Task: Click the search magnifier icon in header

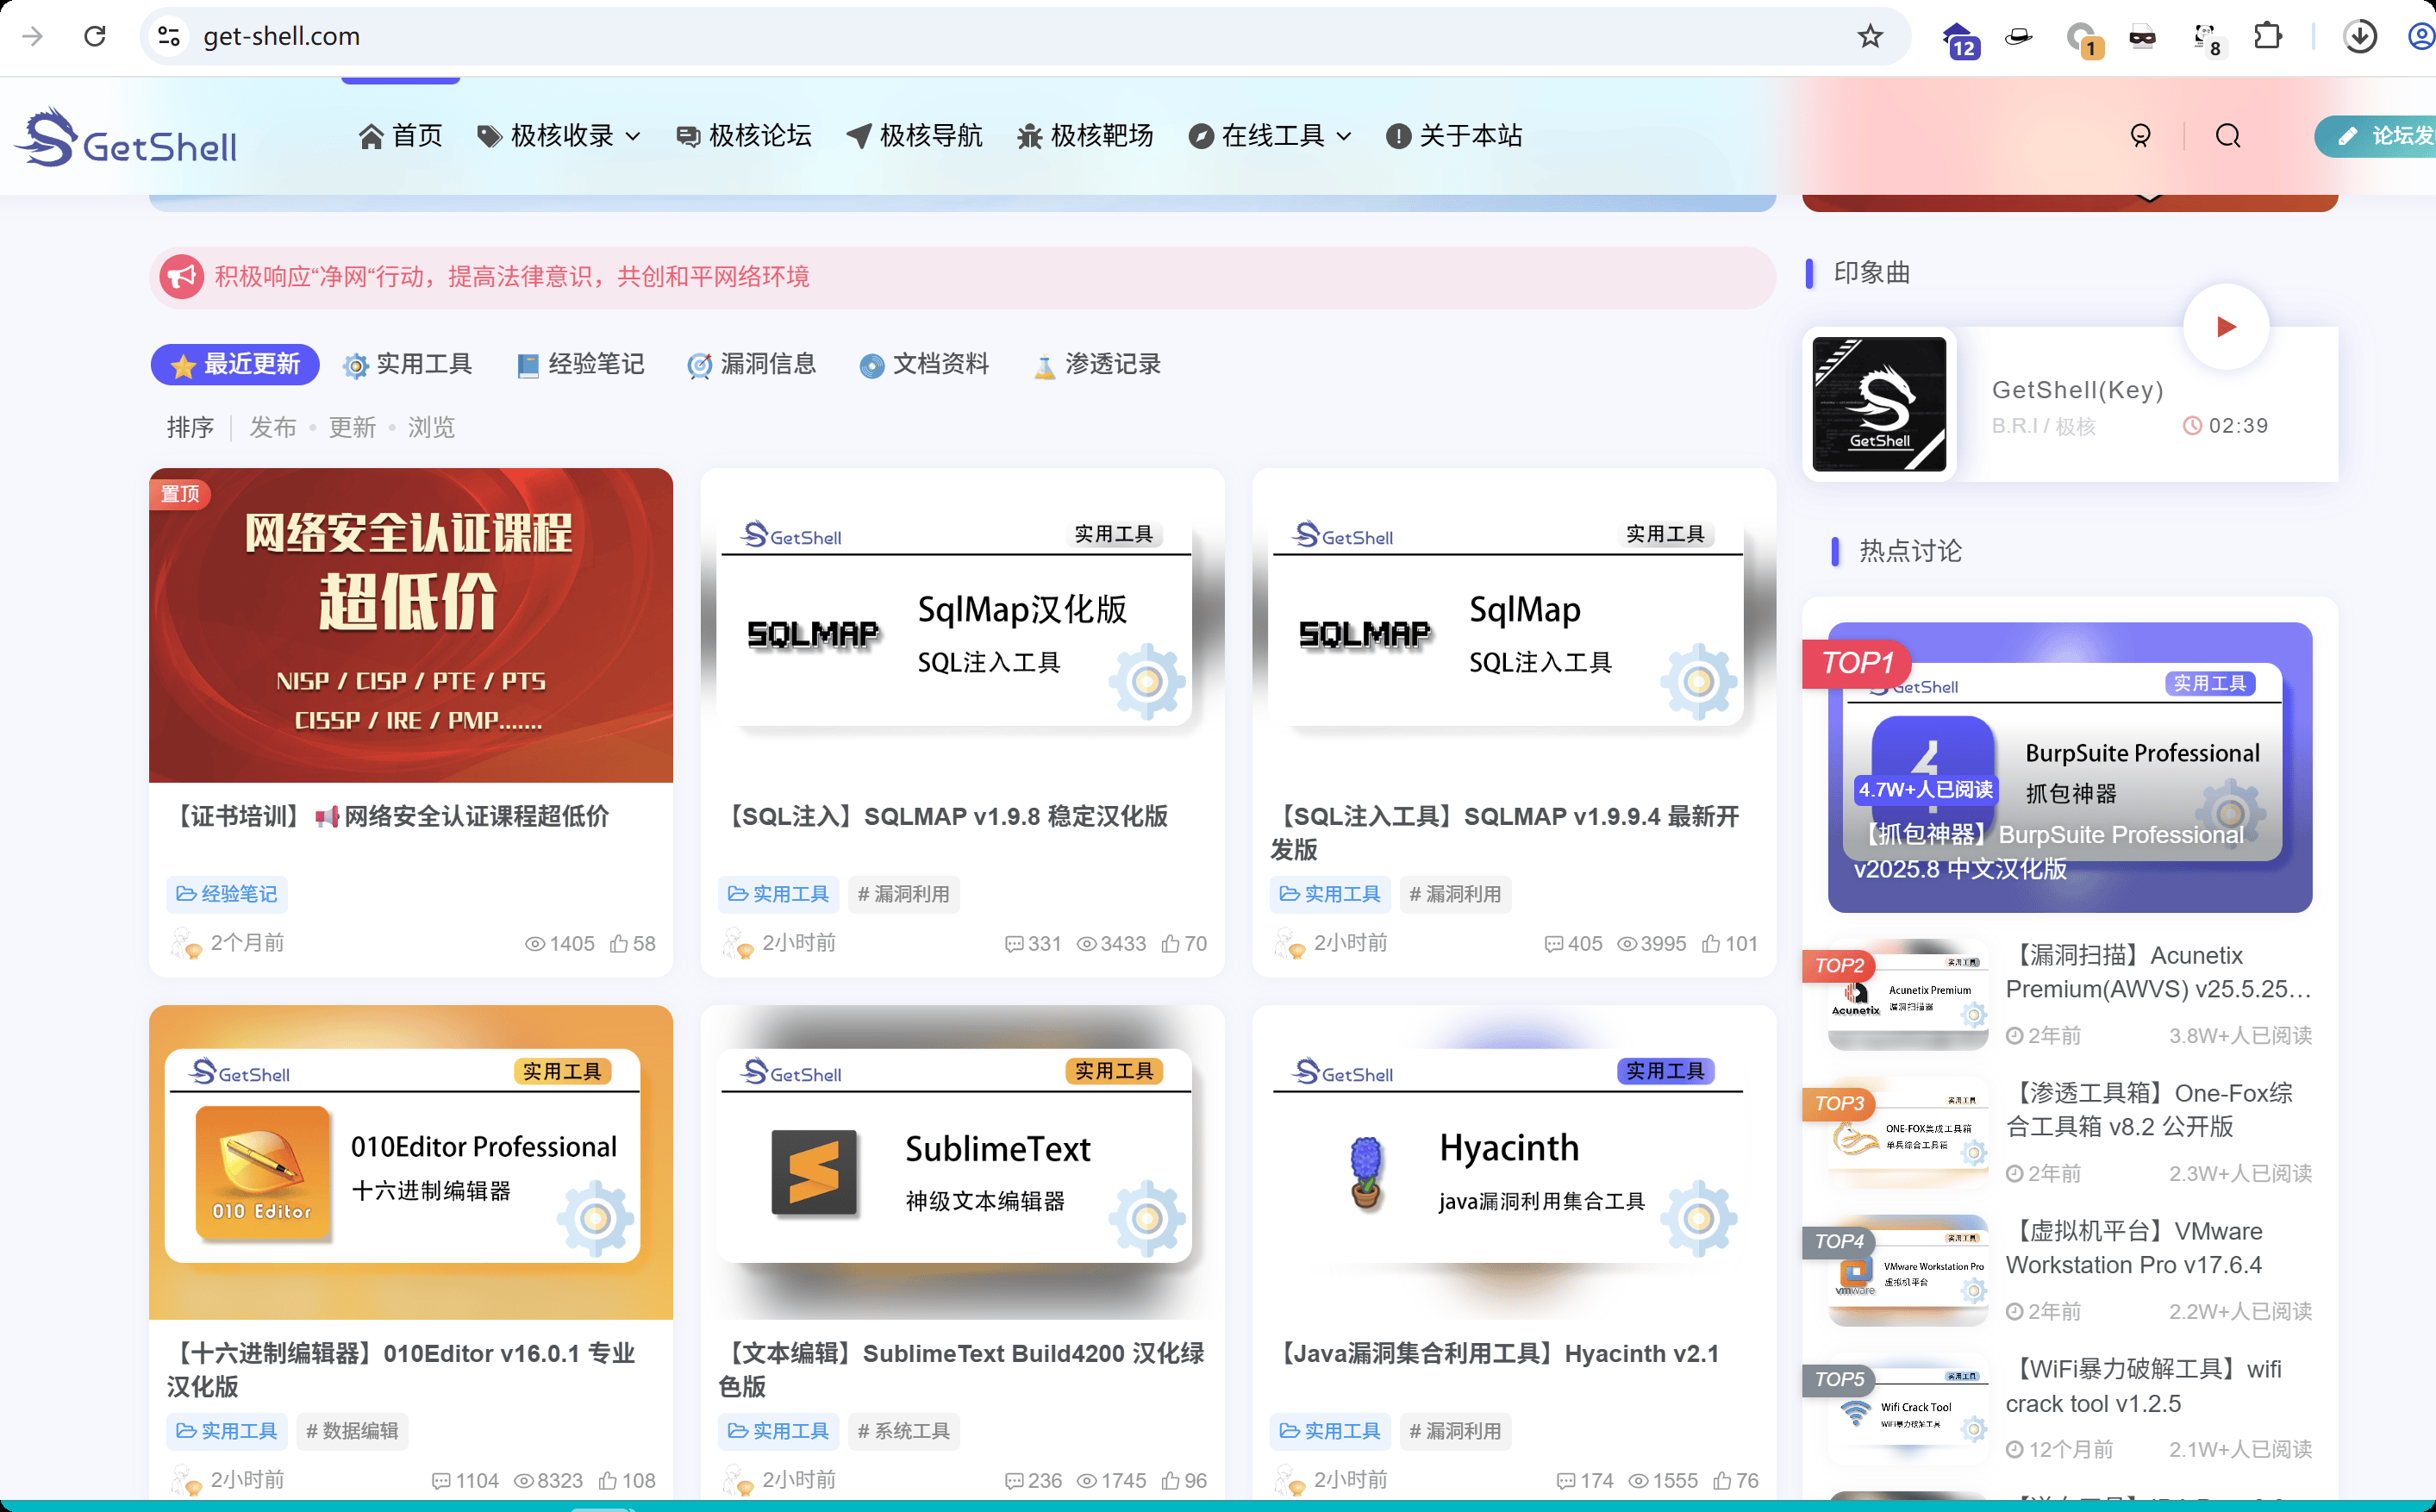Action: point(2227,136)
